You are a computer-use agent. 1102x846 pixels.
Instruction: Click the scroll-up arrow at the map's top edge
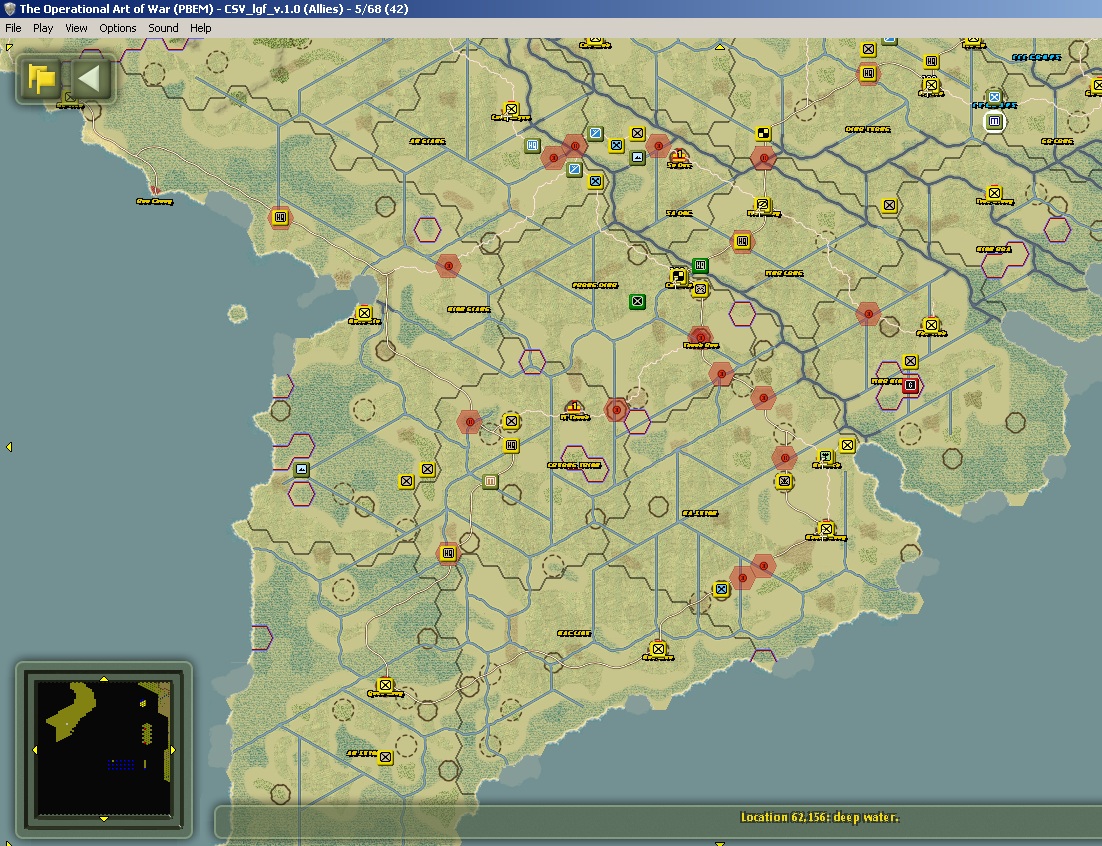point(720,46)
